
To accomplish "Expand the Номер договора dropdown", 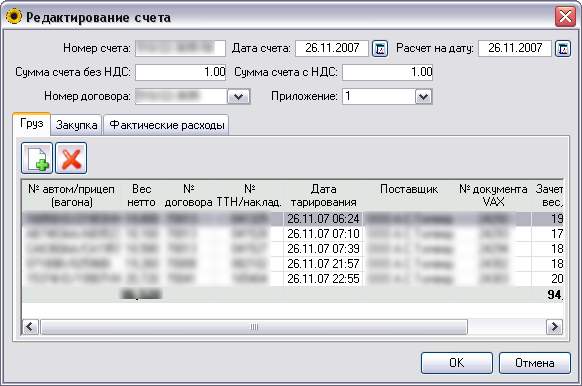I will point(238,96).
